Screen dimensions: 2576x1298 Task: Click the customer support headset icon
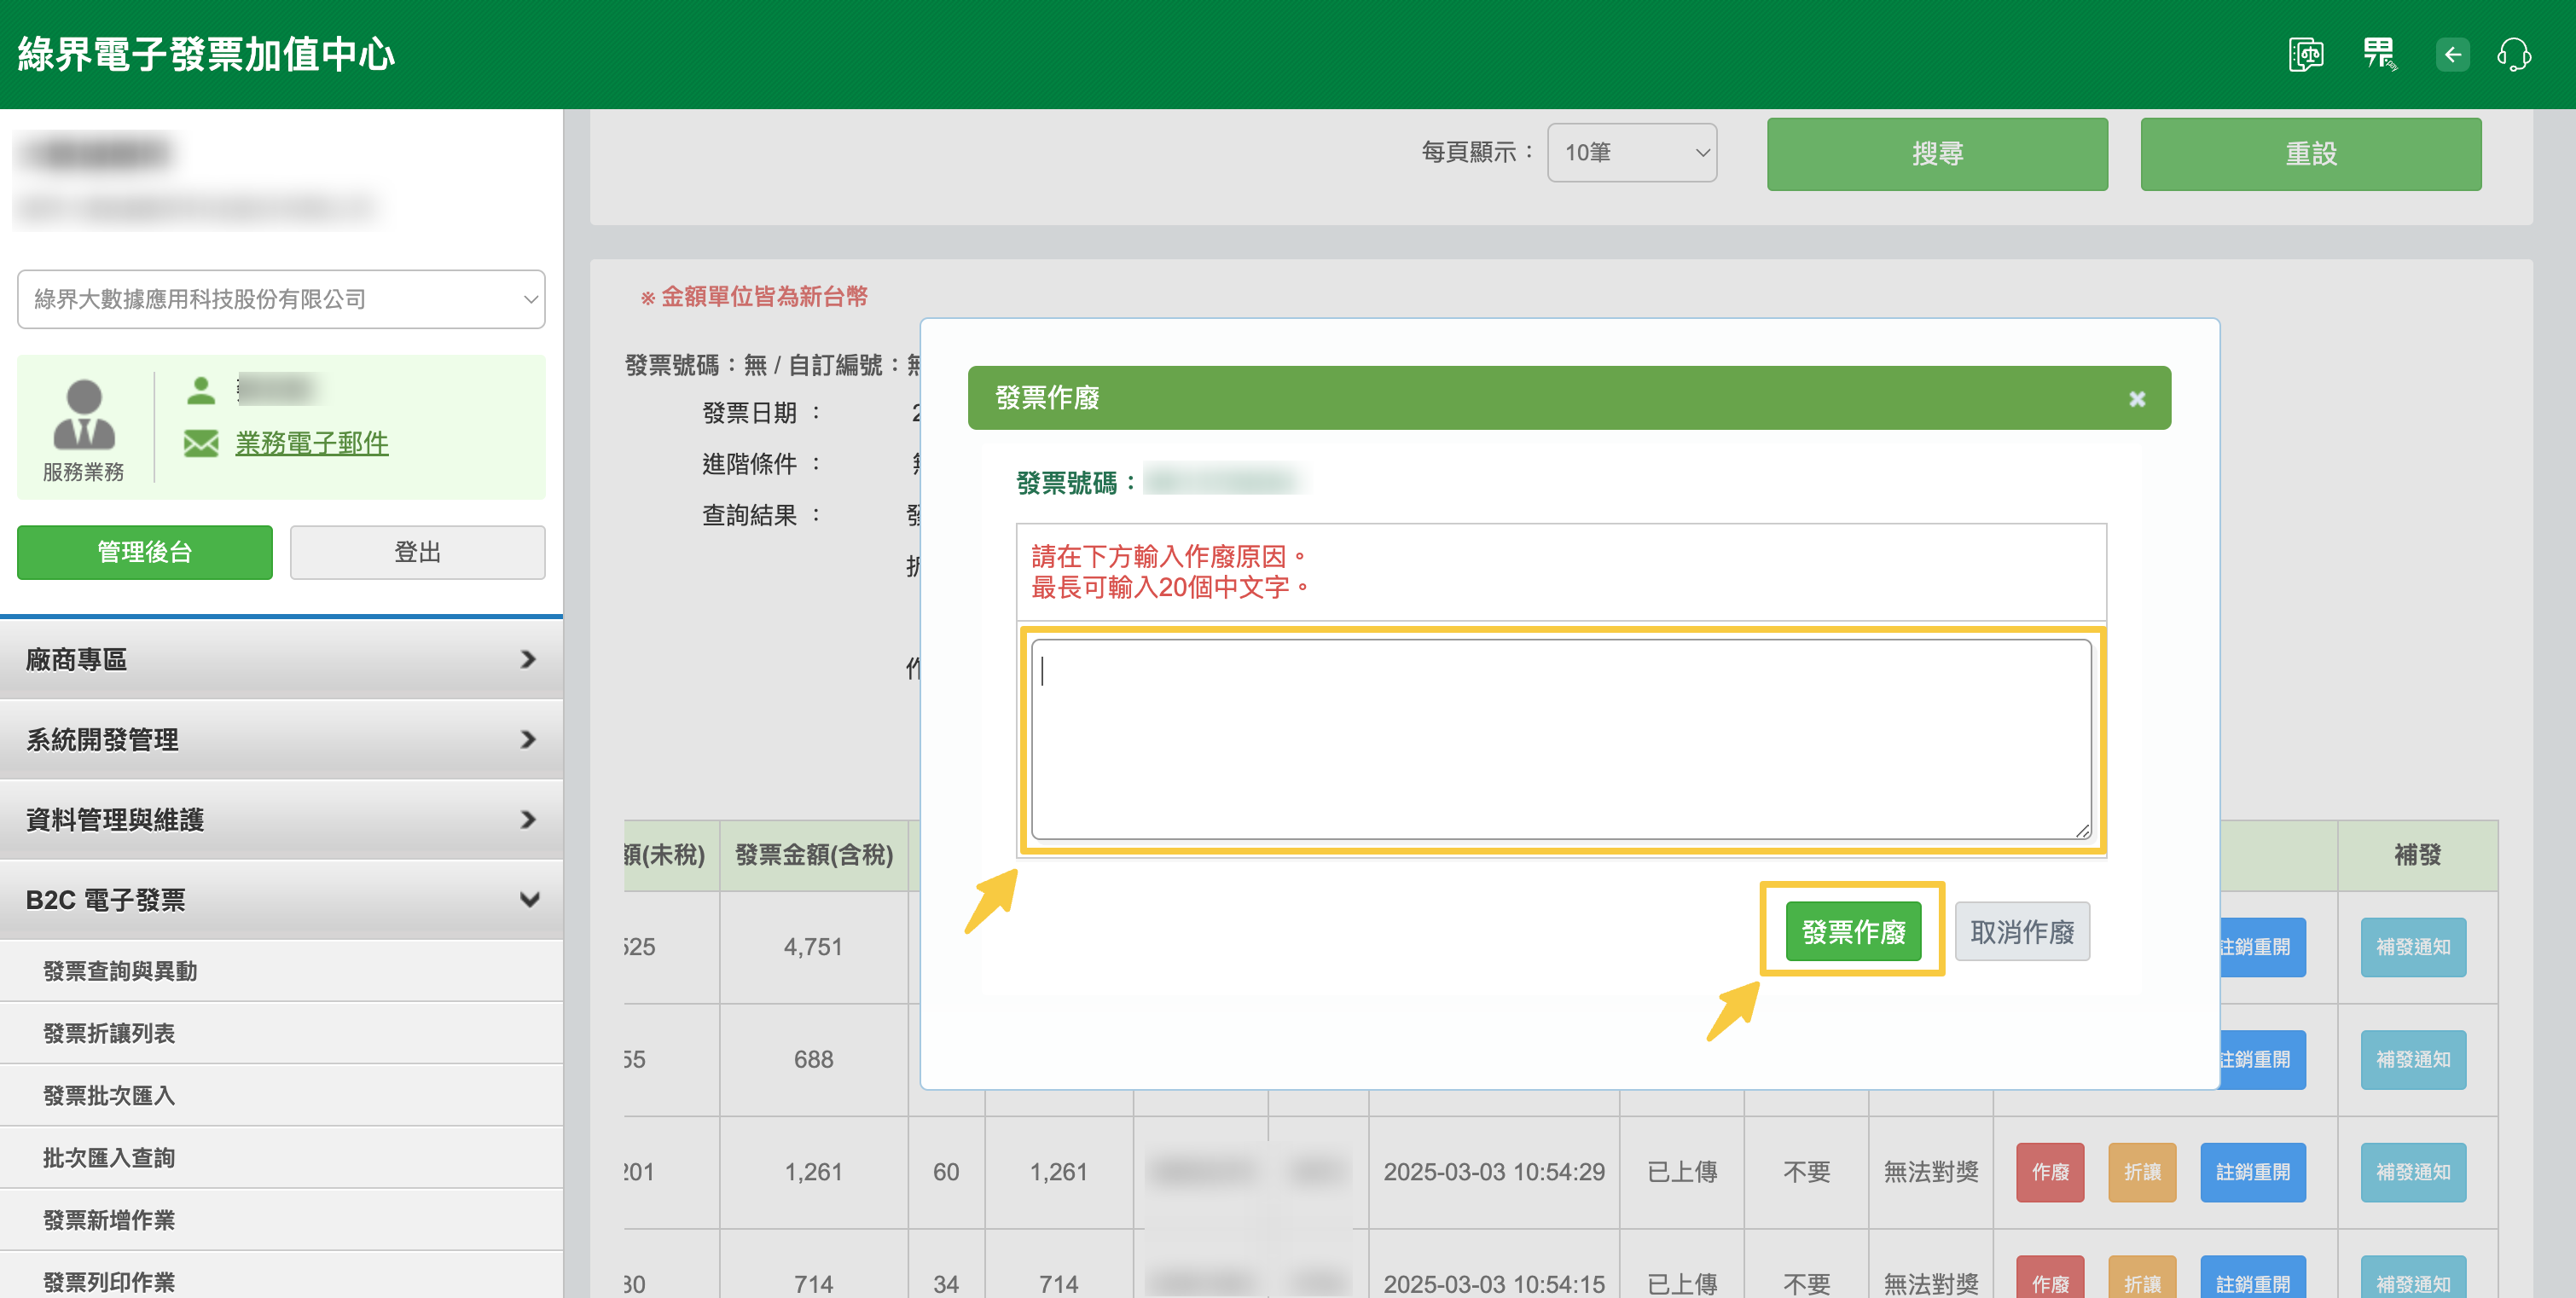2513,54
